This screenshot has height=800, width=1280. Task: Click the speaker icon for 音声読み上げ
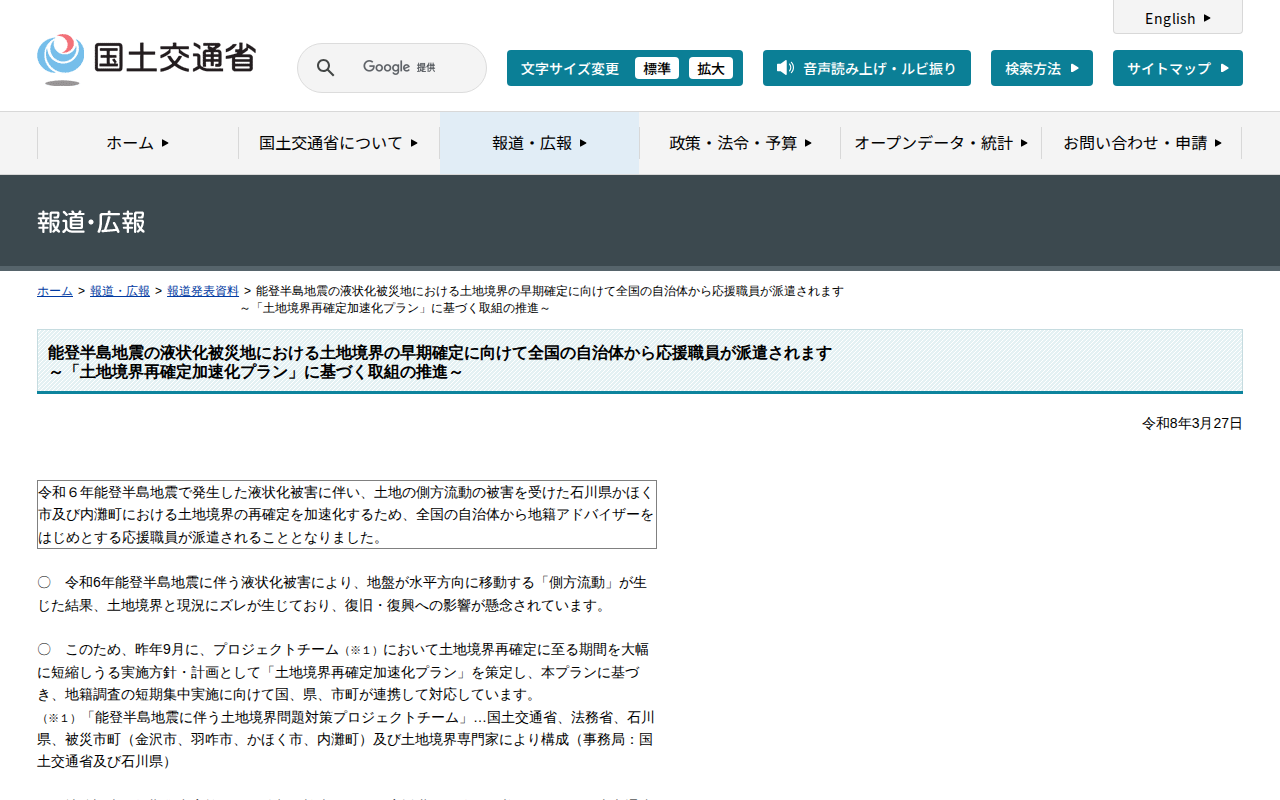(785, 68)
